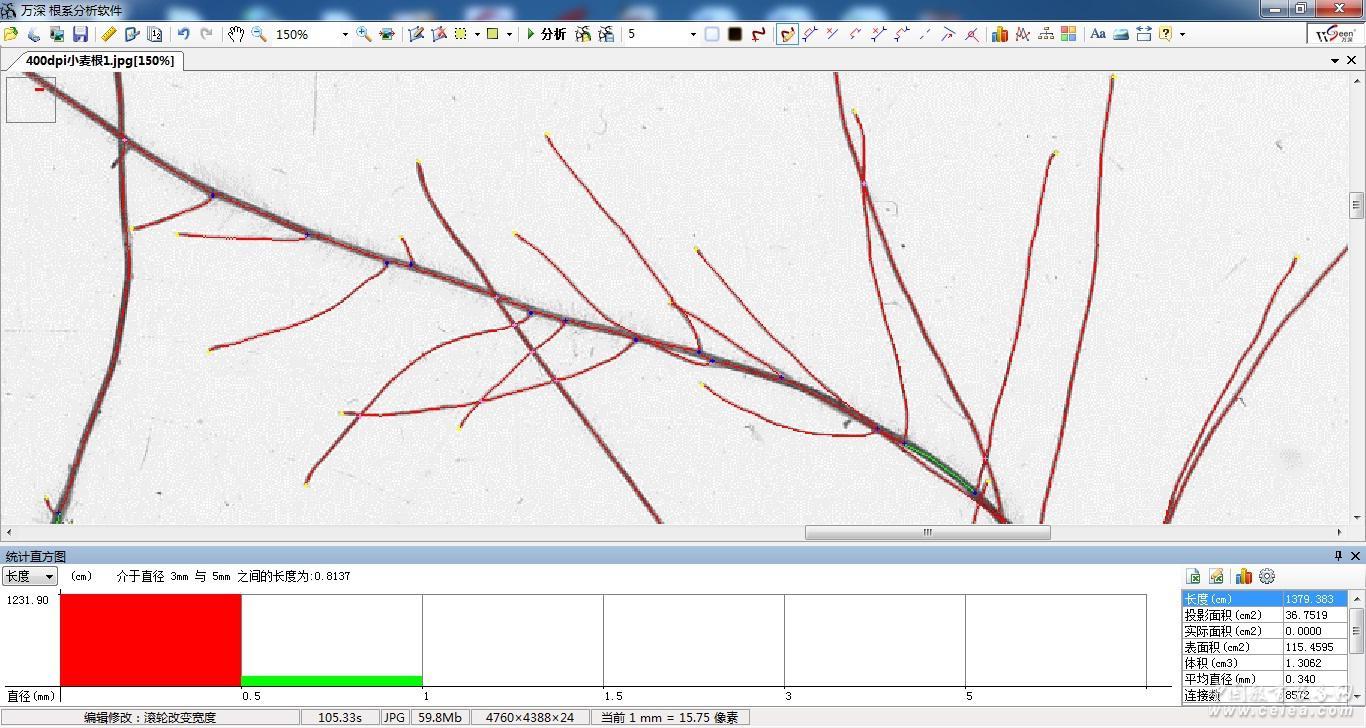Open the hierarchy tree diagram icon
The image size is (1366, 728).
(1046, 34)
